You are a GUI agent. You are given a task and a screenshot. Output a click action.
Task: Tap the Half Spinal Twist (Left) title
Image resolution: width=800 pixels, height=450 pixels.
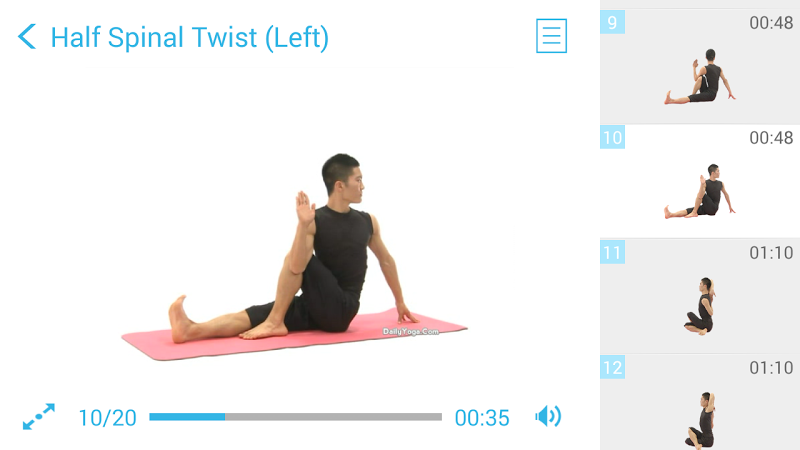[x=190, y=38]
